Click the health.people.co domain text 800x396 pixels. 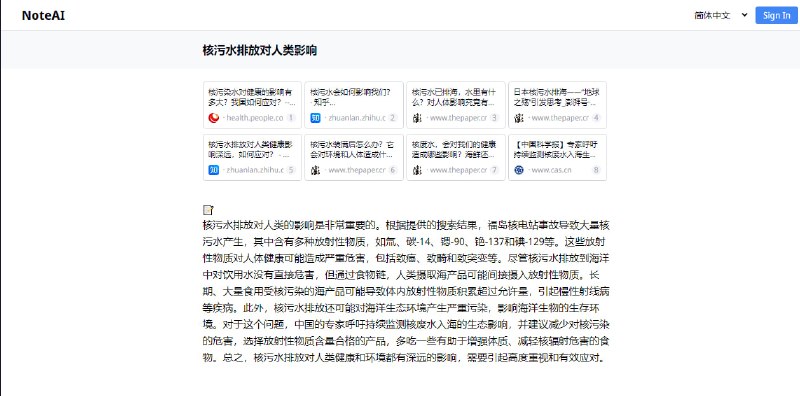tap(255, 118)
